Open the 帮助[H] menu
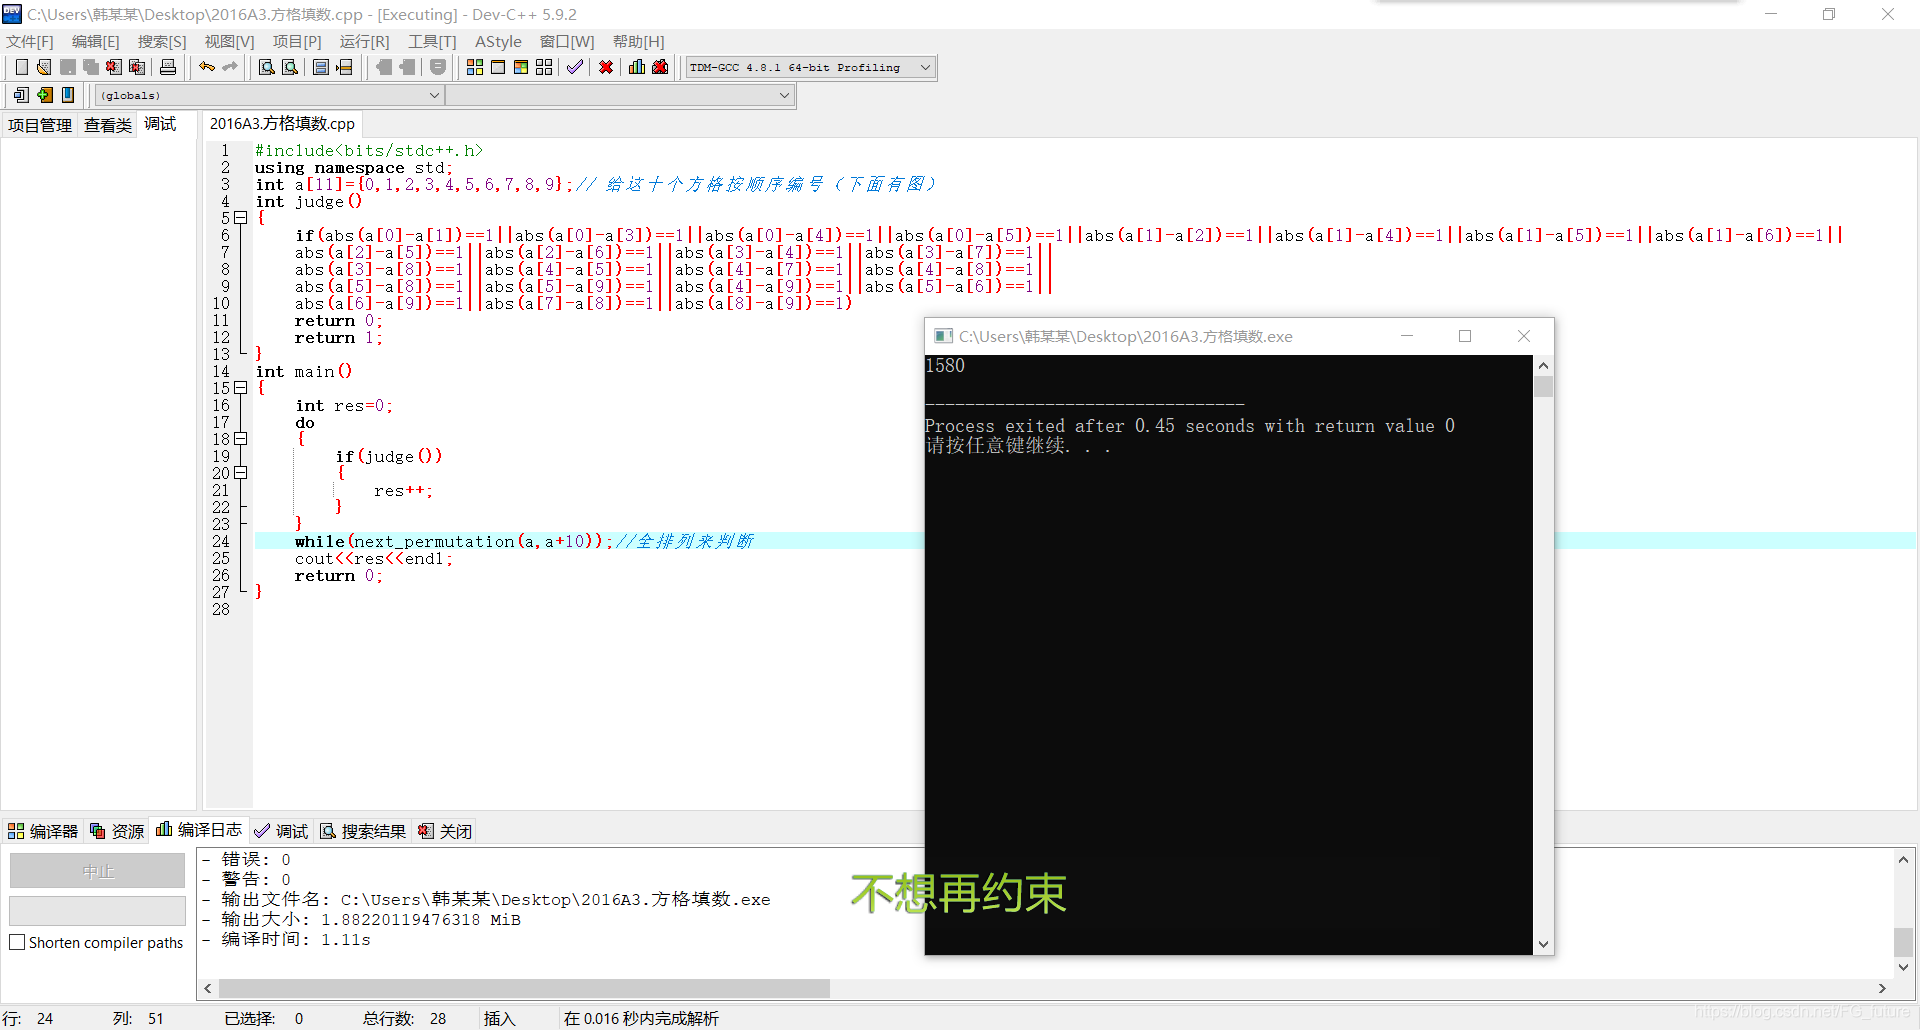Viewport: 1920px width, 1030px height. (x=638, y=41)
